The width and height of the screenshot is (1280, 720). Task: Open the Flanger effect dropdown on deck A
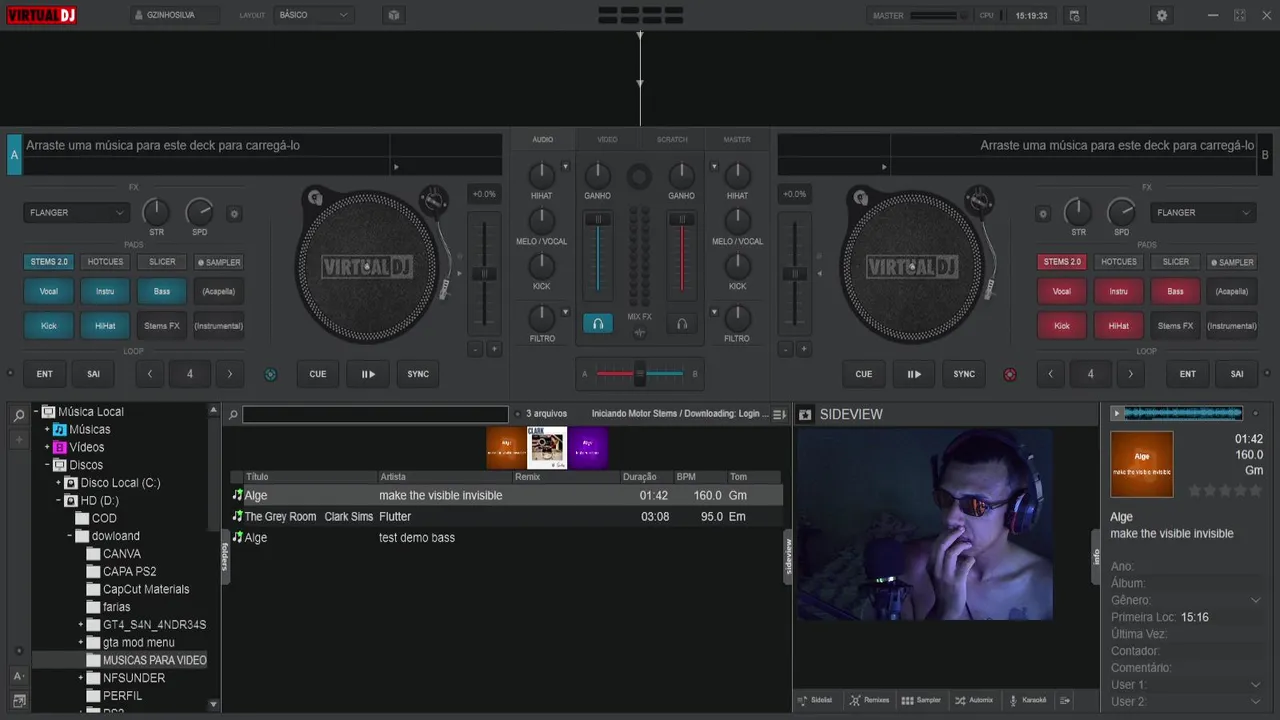pyautogui.click(x=77, y=213)
